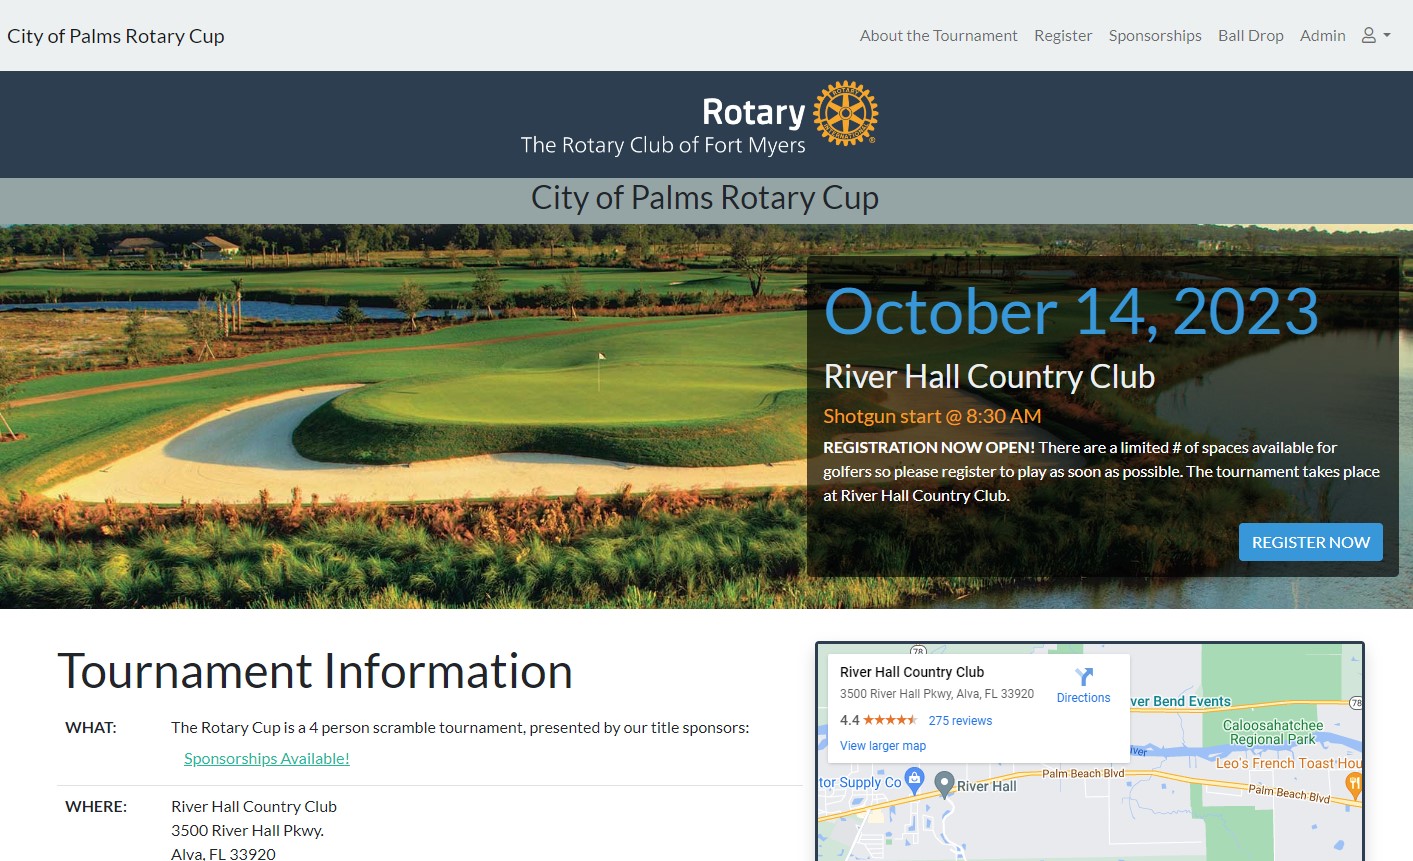Viewport: 1413px width, 861px height.
Task: Click the Directions arrow icon on map card
Action: pyautogui.click(x=1084, y=676)
